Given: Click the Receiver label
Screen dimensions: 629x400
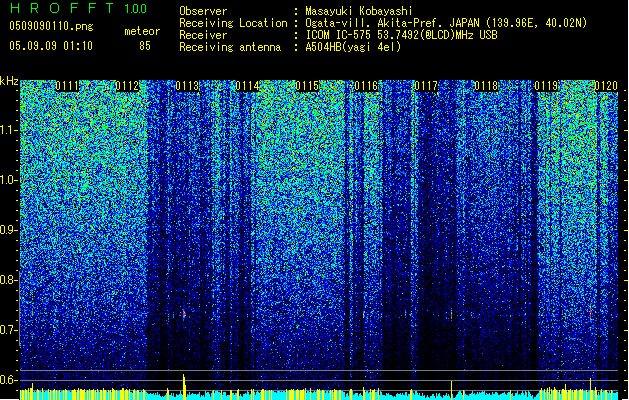Looking at the screenshot, I should tap(203, 35).
